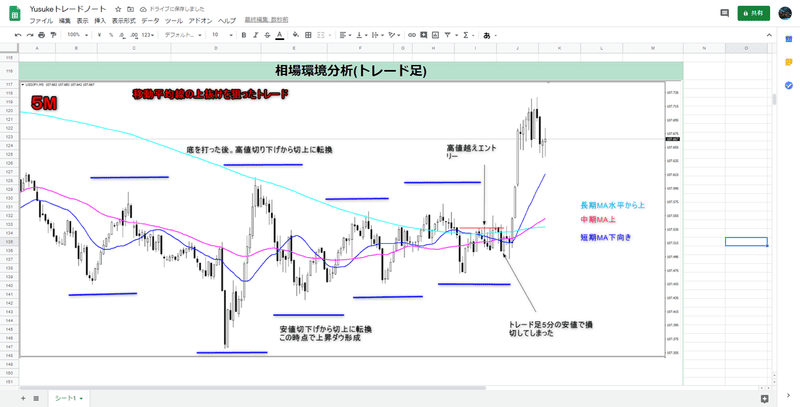Image resolution: width=800 pixels, height=407 pixels.
Task: Open the ヘルプ menu
Action: [227, 21]
